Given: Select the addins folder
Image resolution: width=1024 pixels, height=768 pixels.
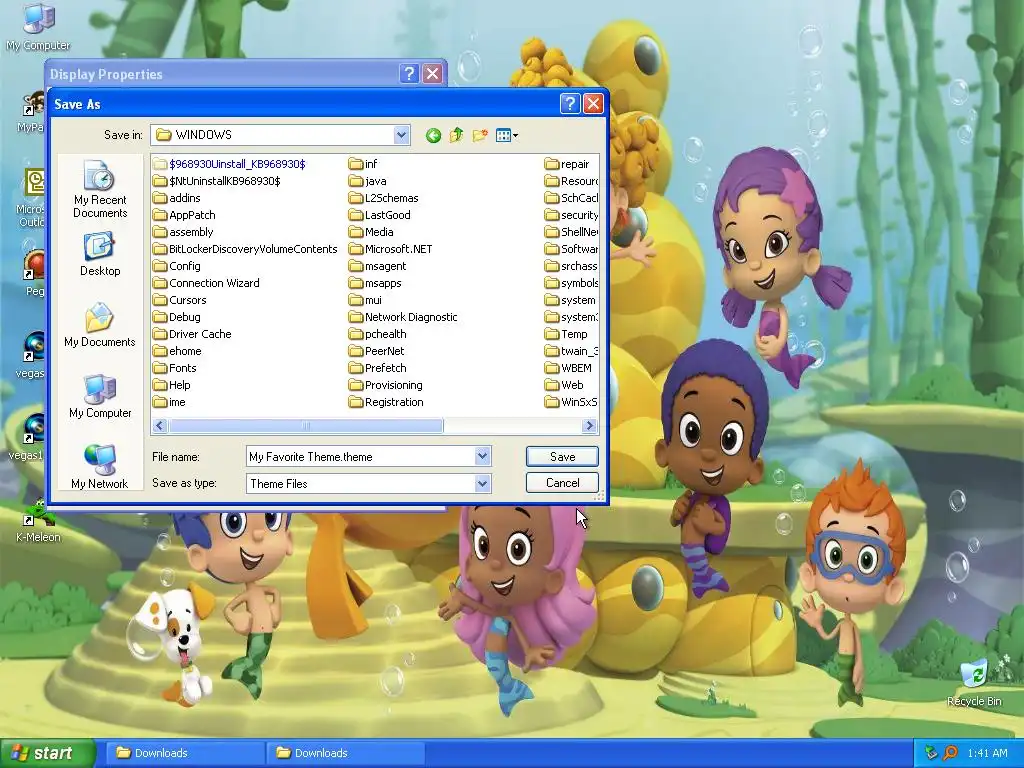Looking at the screenshot, I should click(x=177, y=198).
